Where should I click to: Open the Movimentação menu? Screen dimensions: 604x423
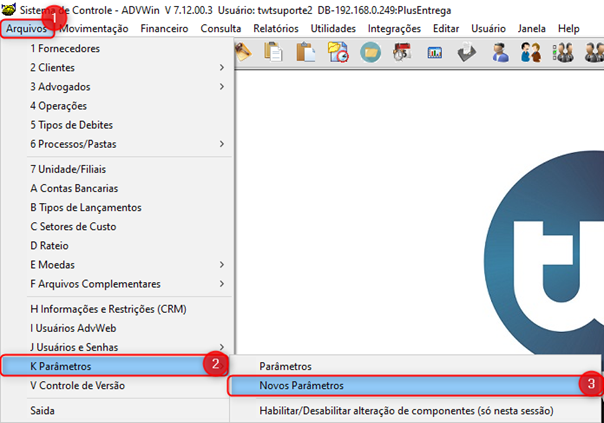pyautogui.click(x=94, y=29)
